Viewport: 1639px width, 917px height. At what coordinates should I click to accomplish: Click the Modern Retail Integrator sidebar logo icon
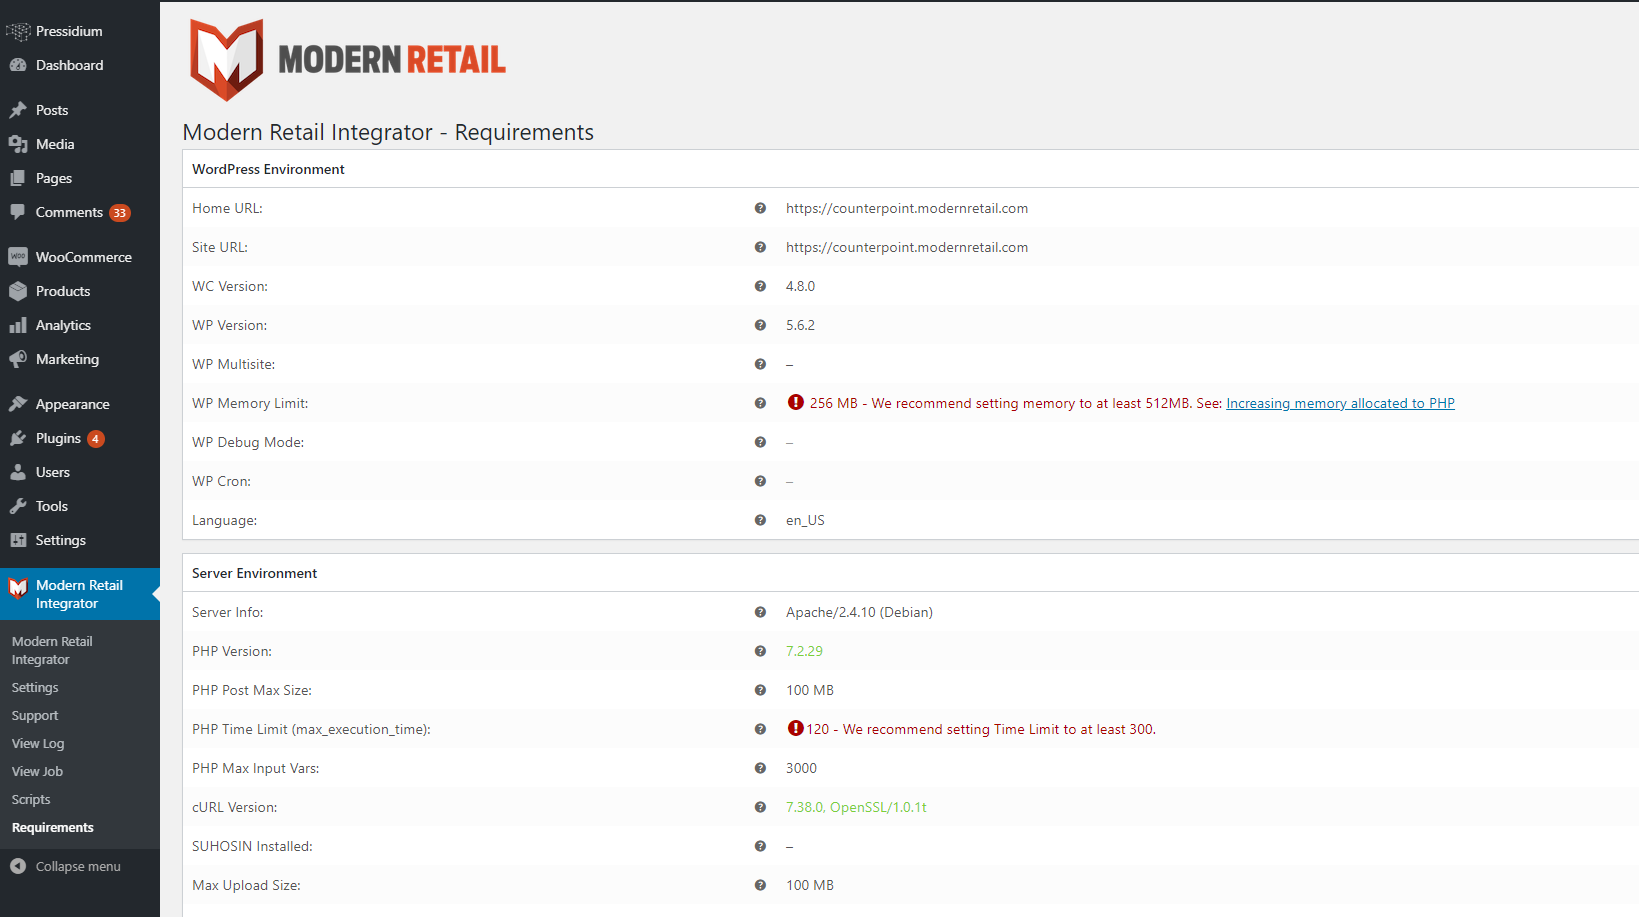coord(18,588)
